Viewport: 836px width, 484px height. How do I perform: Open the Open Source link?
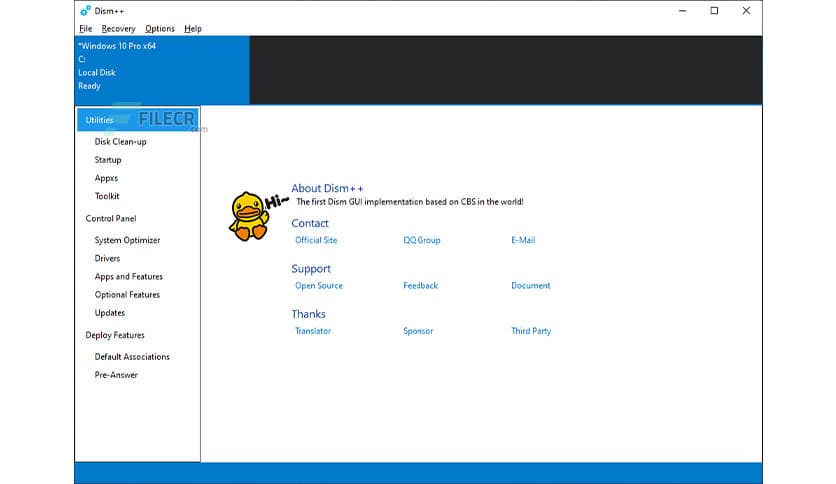coord(319,286)
